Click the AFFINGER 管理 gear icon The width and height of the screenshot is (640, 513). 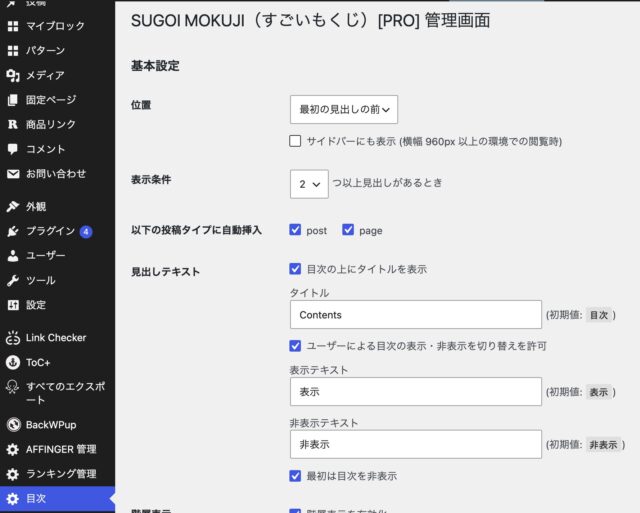tap(13, 450)
